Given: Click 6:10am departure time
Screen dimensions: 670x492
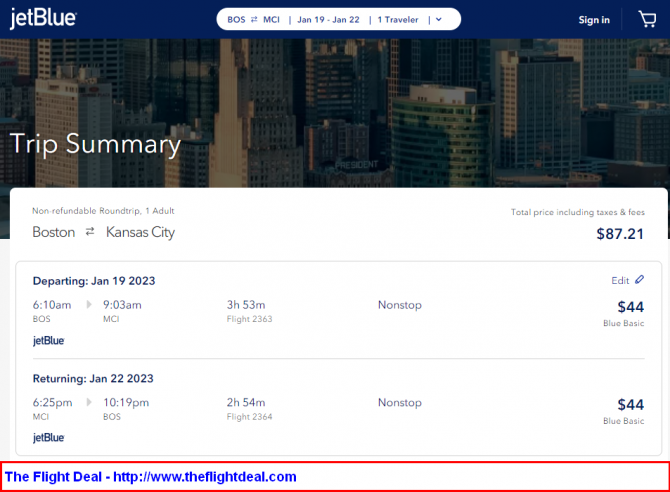Looking at the screenshot, I should [52, 305].
